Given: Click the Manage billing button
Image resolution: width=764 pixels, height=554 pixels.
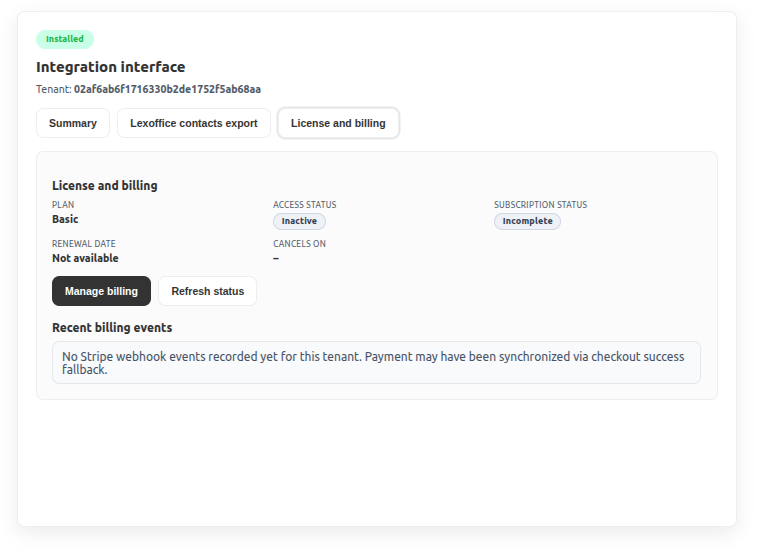Looking at the screenshot, I should [x=101, y=291].
